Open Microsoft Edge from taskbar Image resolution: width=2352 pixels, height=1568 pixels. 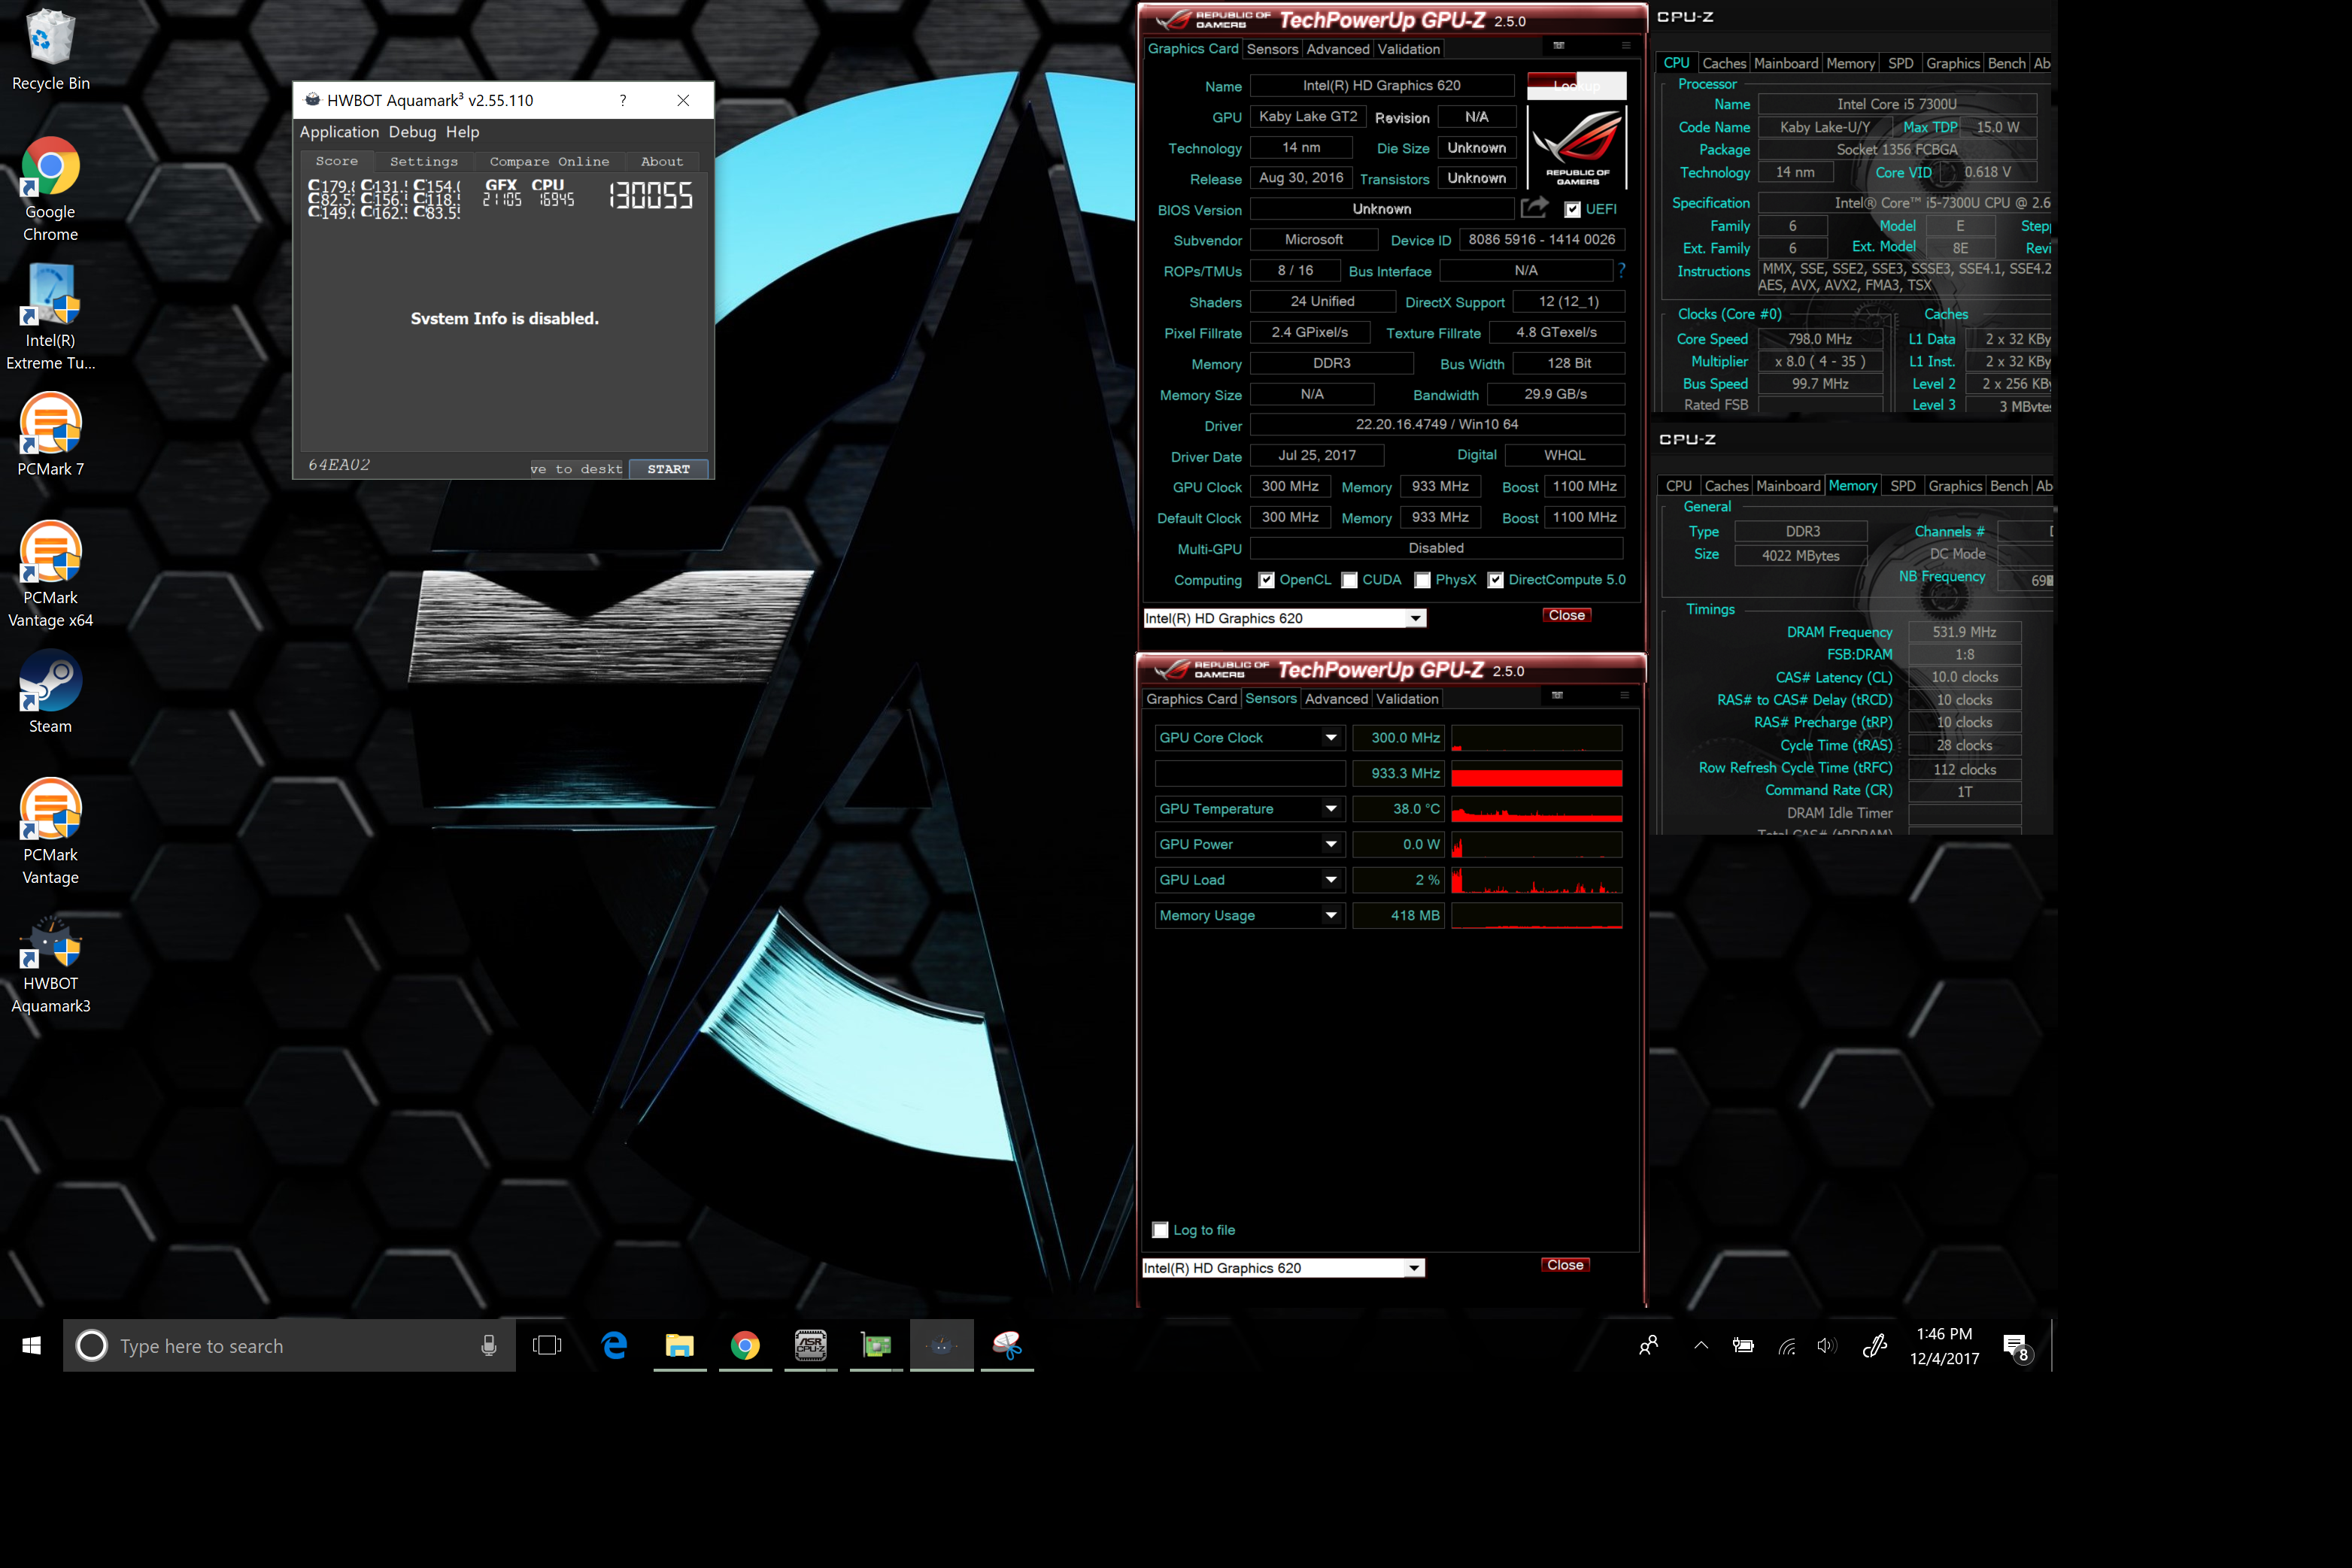(614, 1346)
